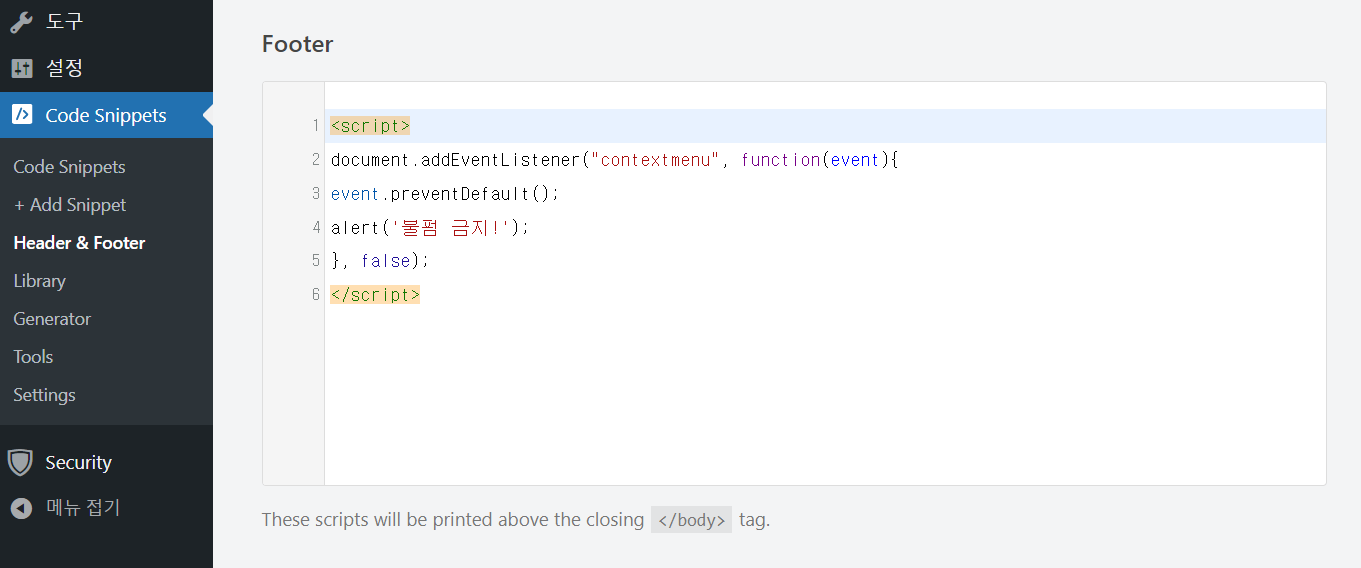Click the 메뉴 접기 collapse arrow icon

(22, 508)
